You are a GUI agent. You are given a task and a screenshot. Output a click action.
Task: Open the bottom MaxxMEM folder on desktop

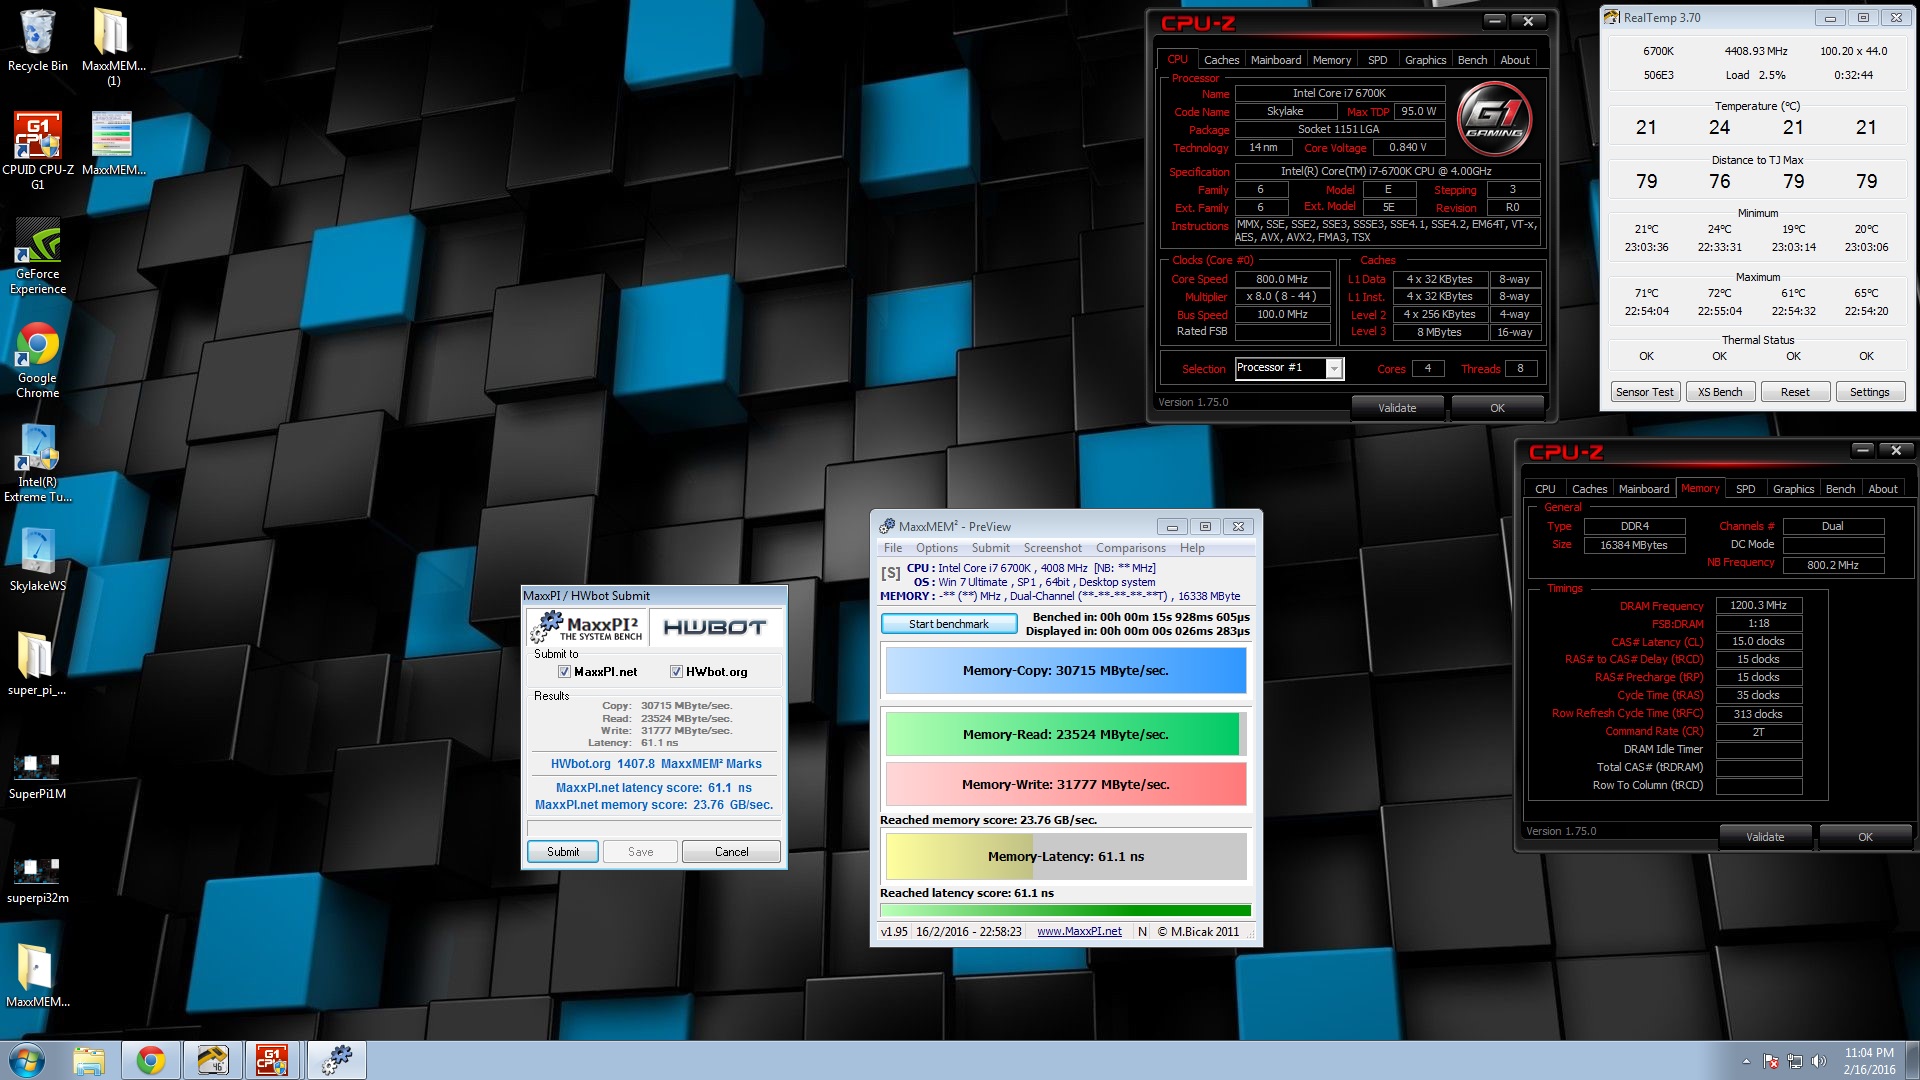click(x=37, y=975)
